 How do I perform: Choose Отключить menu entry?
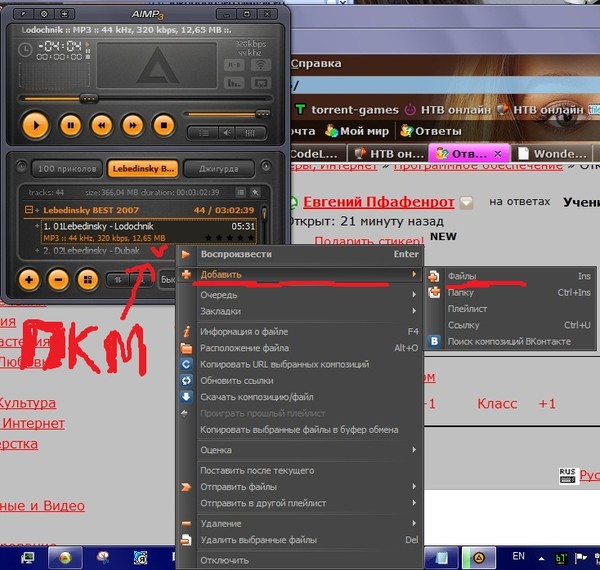[x=300, y=560]
